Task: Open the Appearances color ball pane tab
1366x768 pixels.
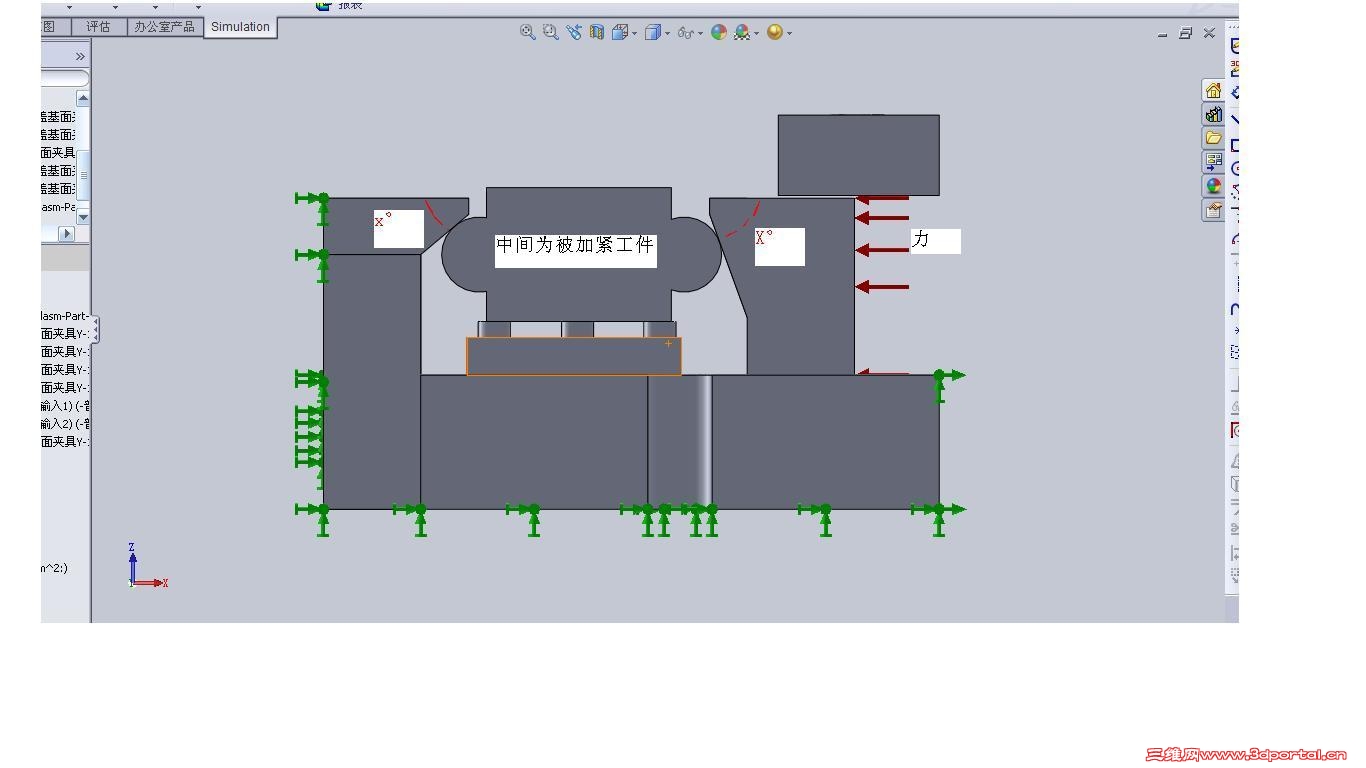Action: pyautogui.click(x=1213, y=186)
